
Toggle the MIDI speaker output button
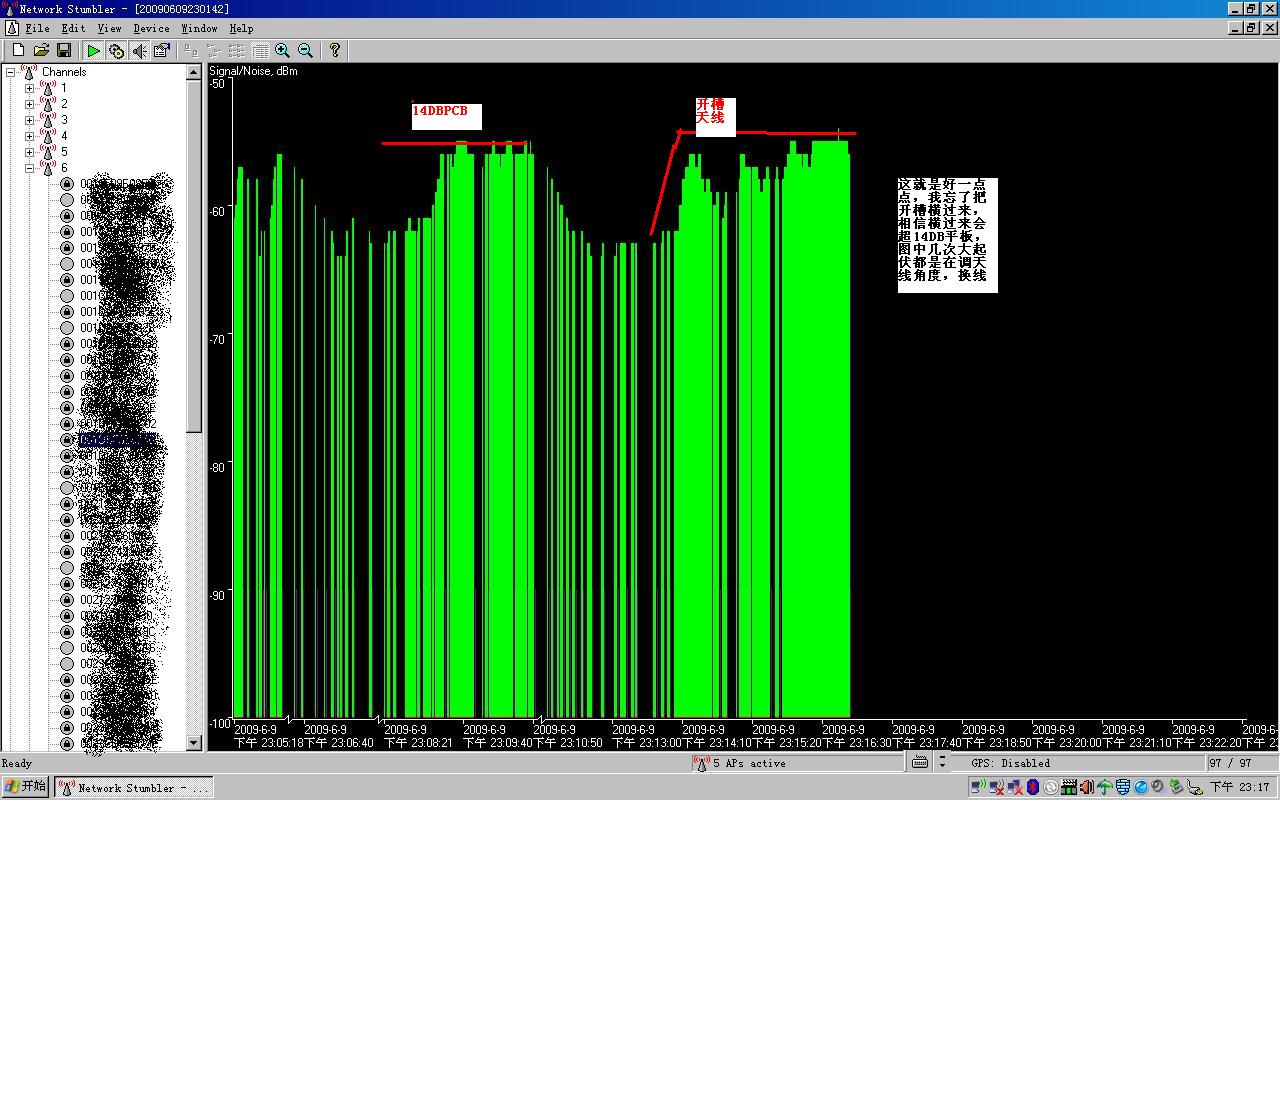(139, 50)
